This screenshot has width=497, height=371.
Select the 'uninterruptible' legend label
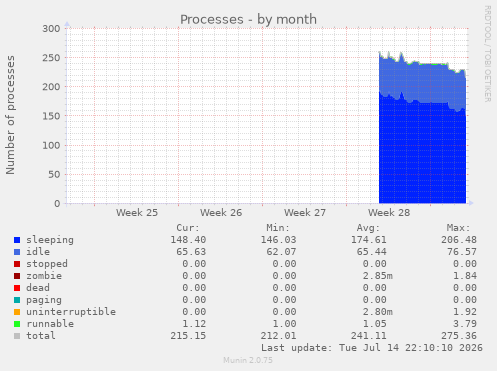pos(71,312)
